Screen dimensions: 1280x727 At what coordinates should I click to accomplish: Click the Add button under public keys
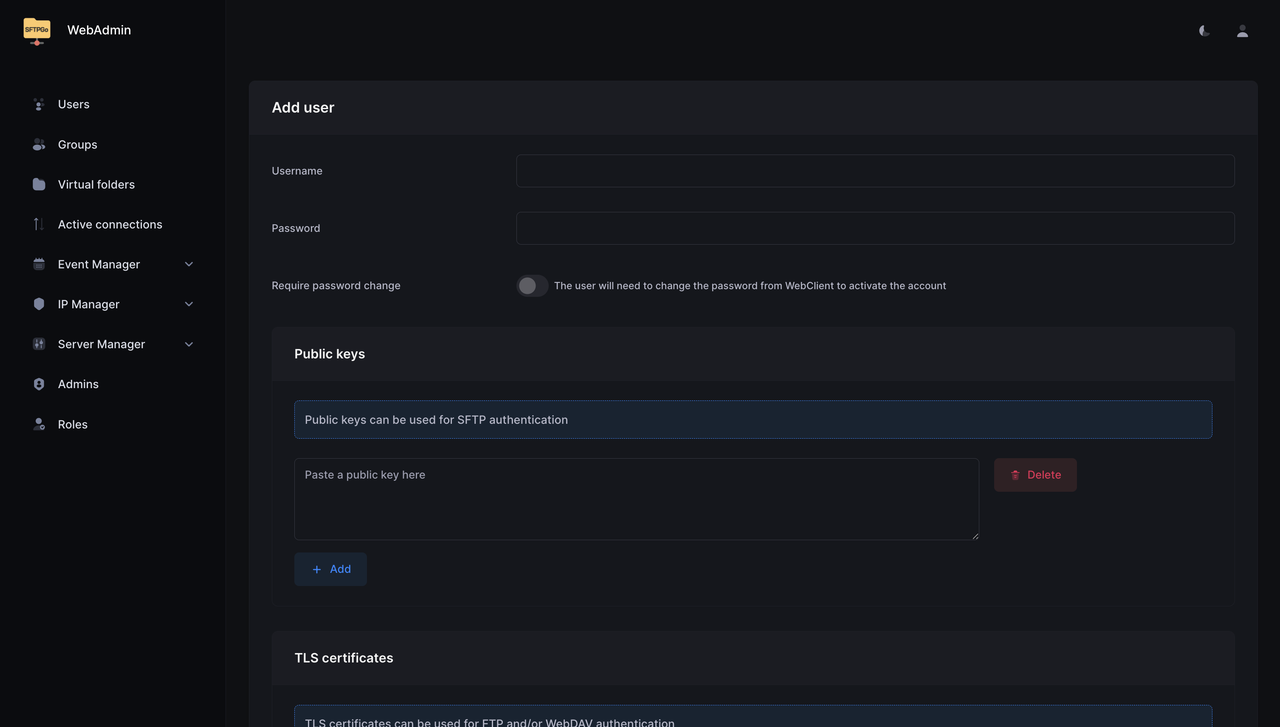(330, 568)
